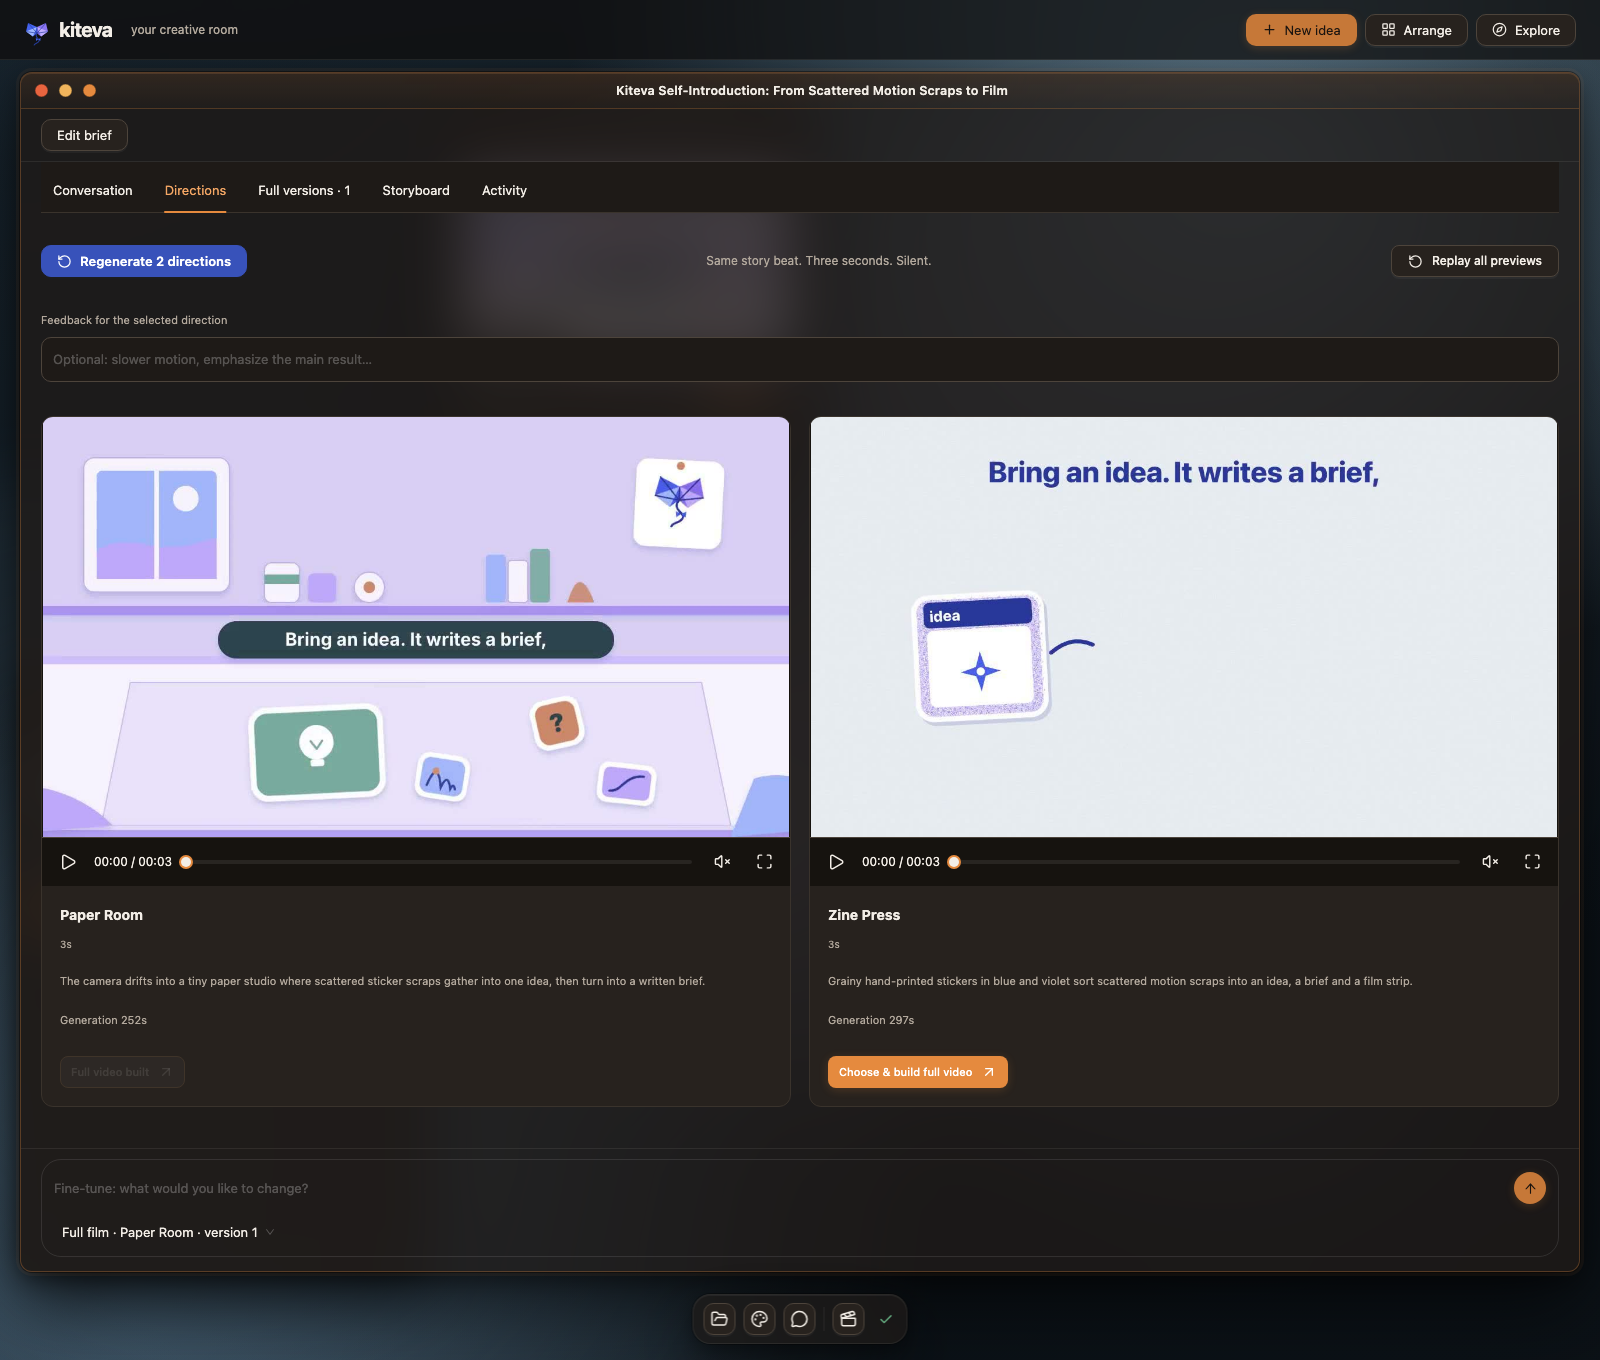Unmute the Paper Room preview
This screenshot has width=1600, height=1360.
pyautogui.click(x=722, y=862)
